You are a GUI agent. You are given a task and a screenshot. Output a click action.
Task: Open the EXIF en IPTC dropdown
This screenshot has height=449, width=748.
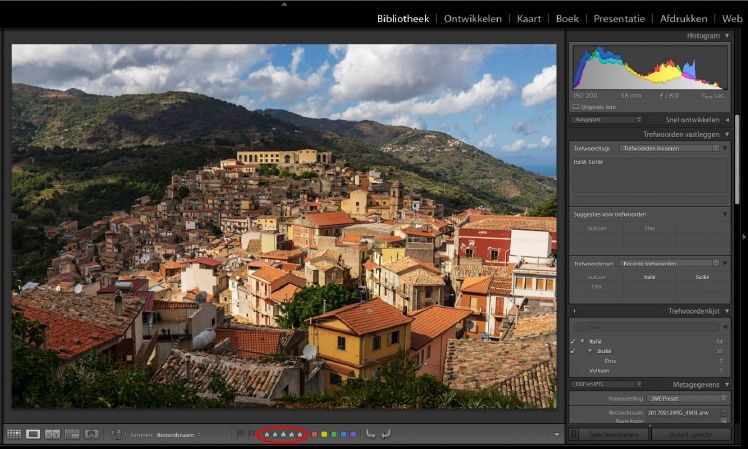click(606, 384)
